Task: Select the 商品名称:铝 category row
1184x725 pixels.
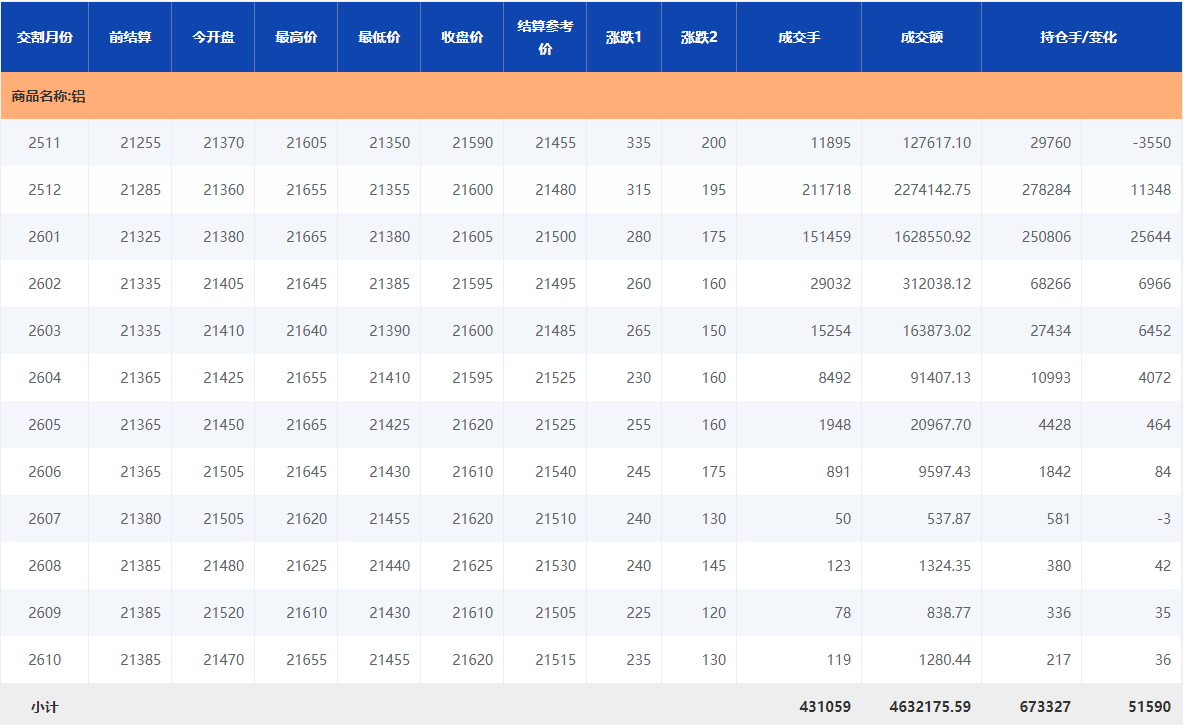Action: (x=48, y=97)
